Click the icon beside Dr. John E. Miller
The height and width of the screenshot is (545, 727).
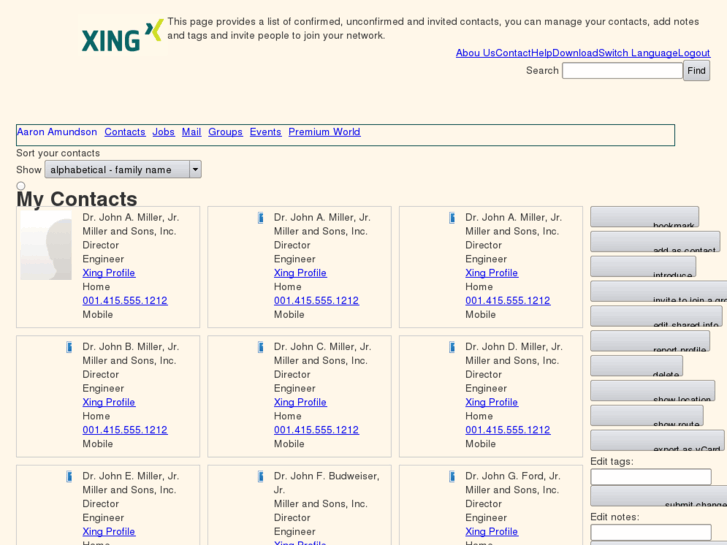(69, 476)
